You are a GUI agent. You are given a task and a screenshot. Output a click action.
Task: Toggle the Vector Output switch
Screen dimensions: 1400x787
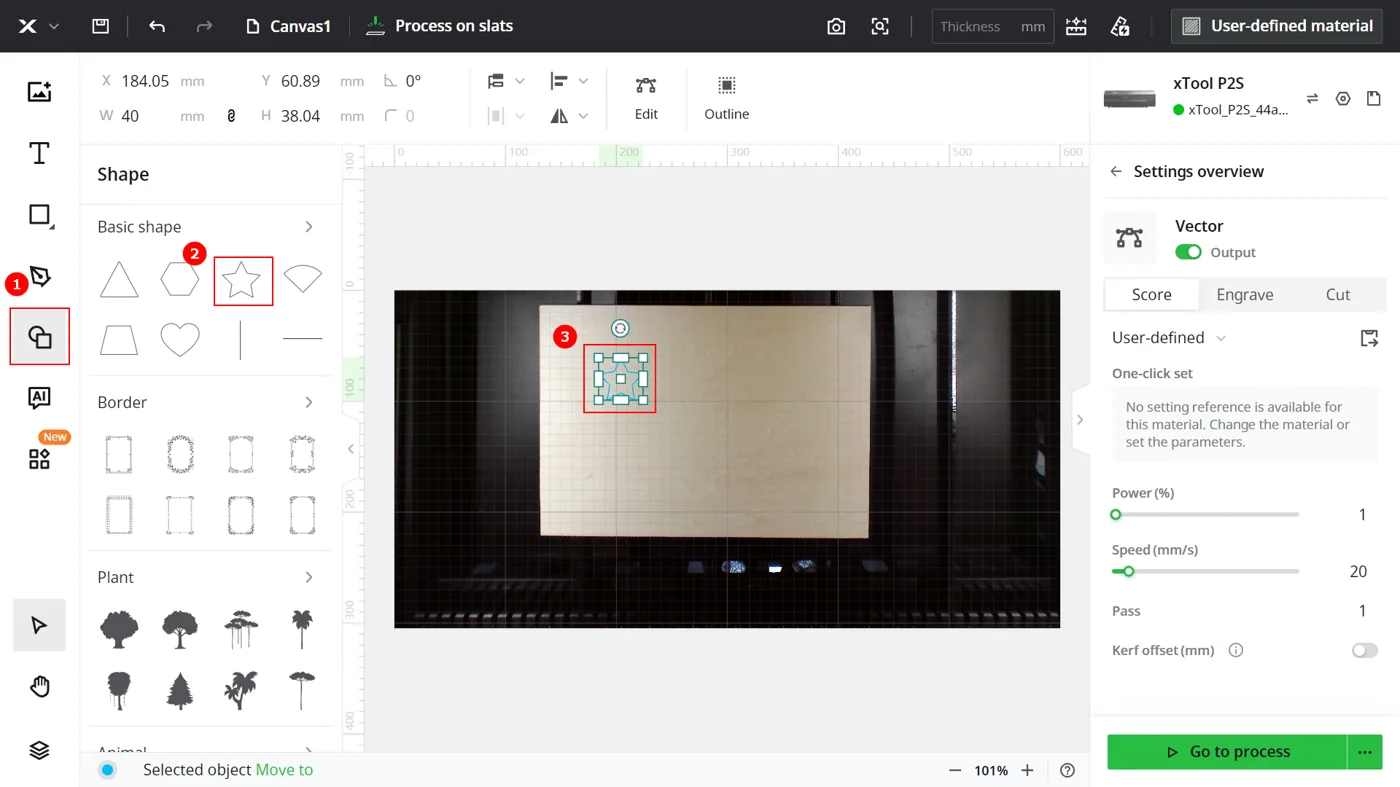(x=1188, y=252)
